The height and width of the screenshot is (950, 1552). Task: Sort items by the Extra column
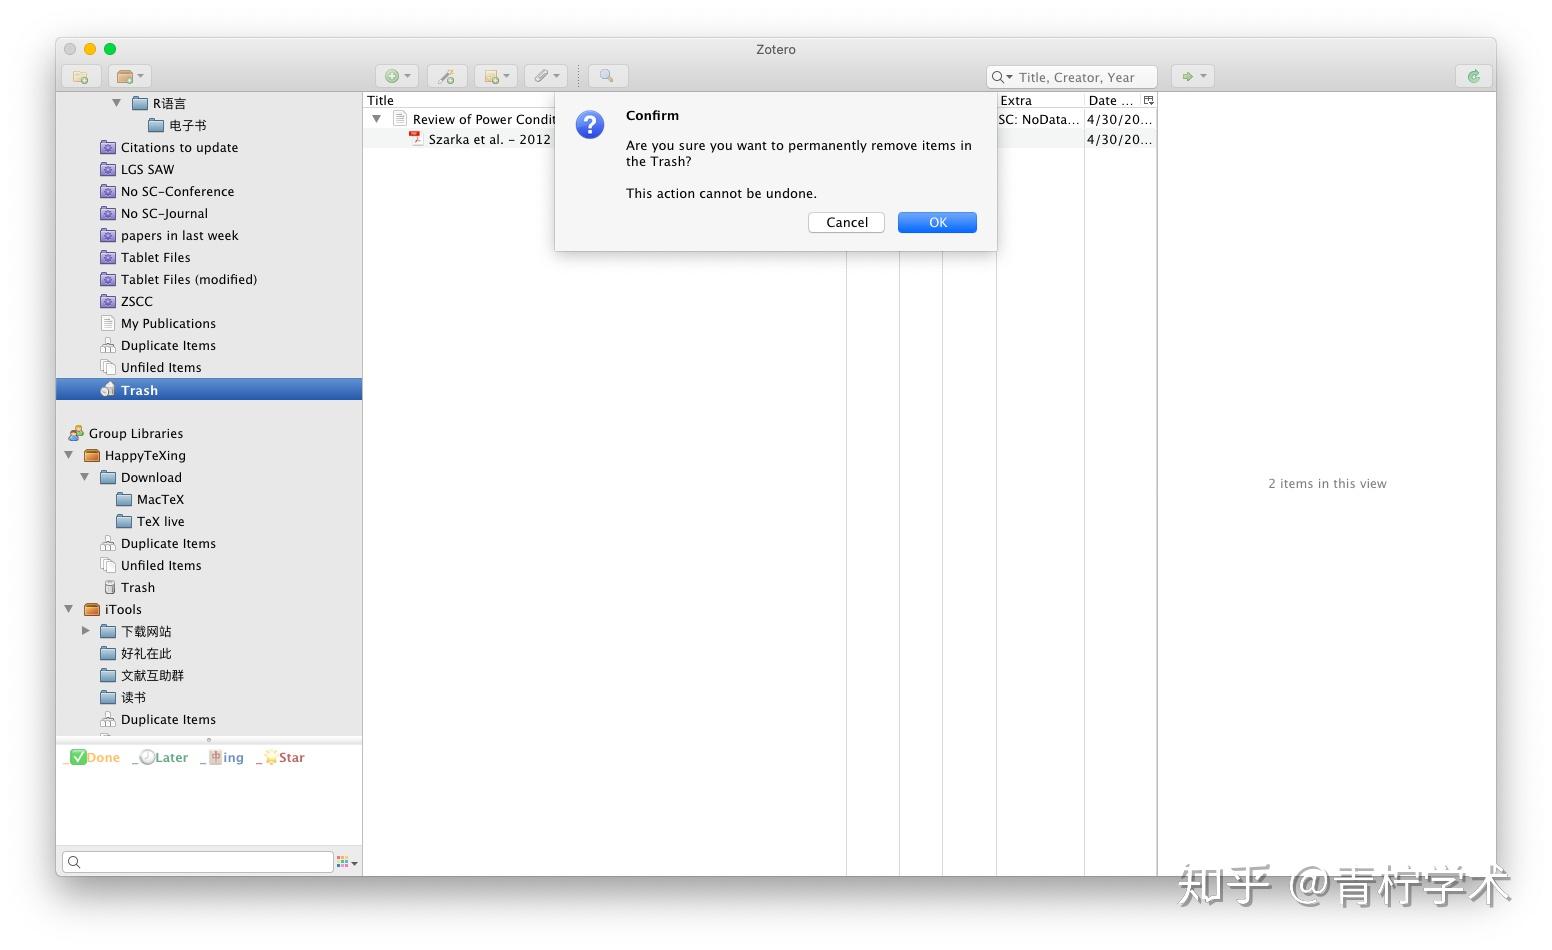[x=1040, y=100]
